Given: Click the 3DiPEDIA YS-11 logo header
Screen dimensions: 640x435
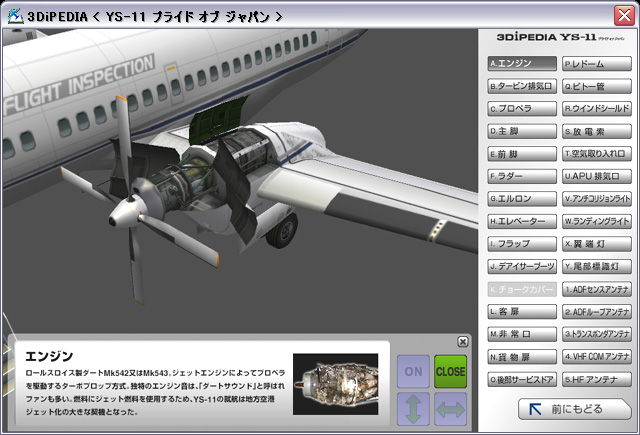Looking at the screenshot, I should pyautogui.click(x=560, y=37).
